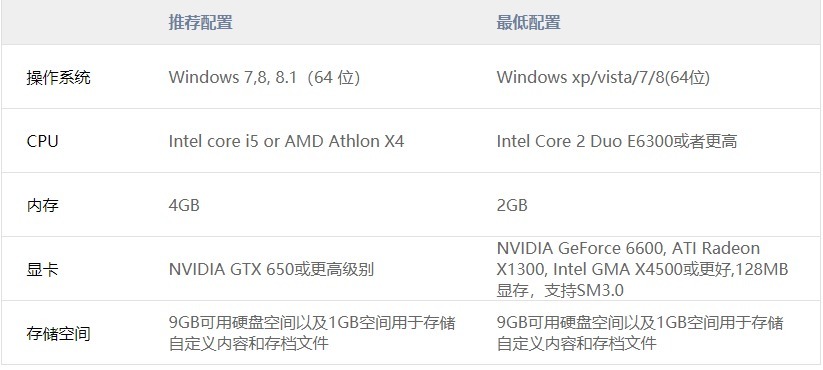Select the CPU row label

[43, 141]
